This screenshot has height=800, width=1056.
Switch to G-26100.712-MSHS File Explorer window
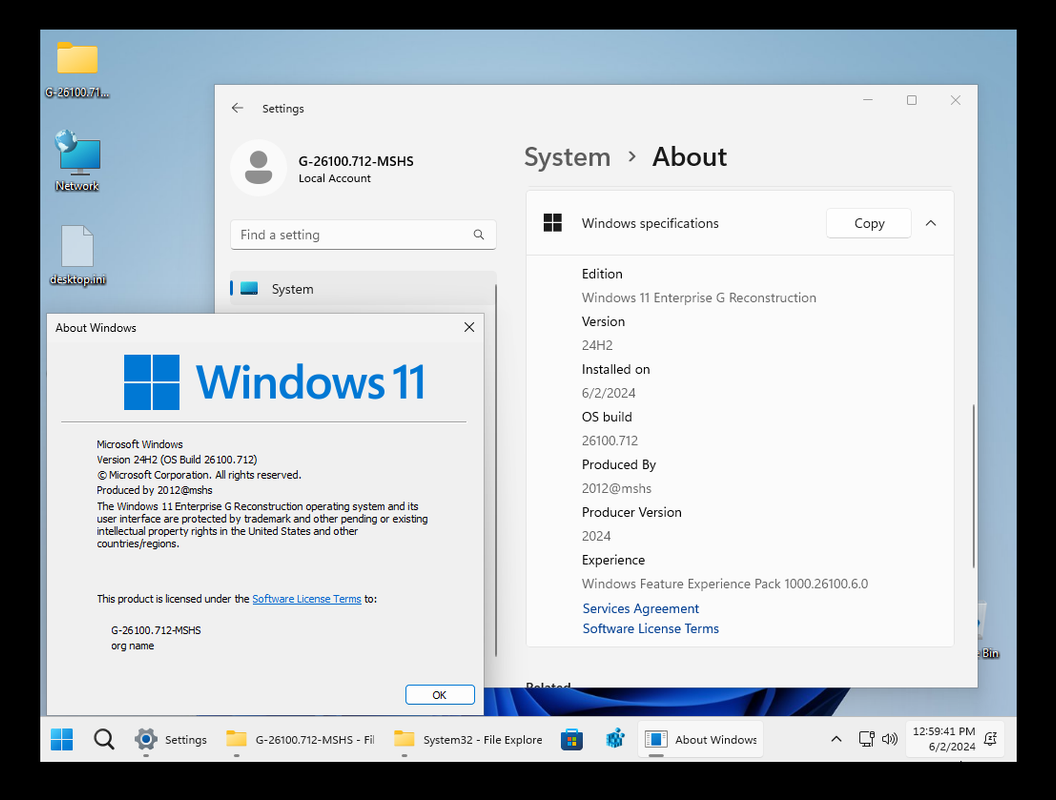pyautogui.click(x=300, y=739)
